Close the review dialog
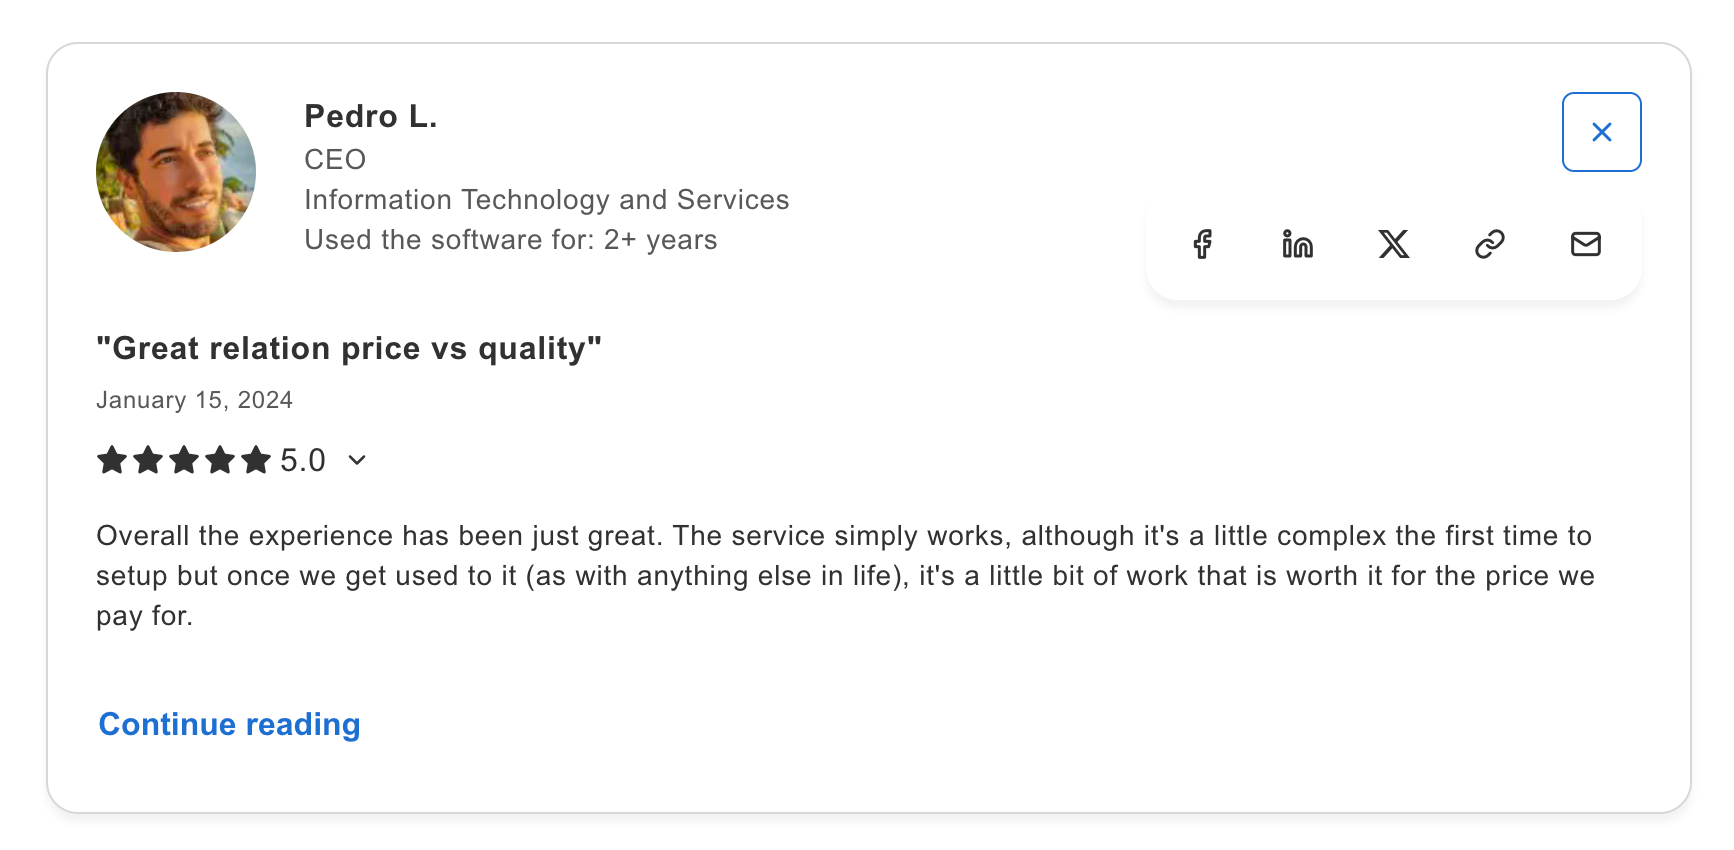The height and width of the screenshot is (850, 1734). [x=1601, y=131]
